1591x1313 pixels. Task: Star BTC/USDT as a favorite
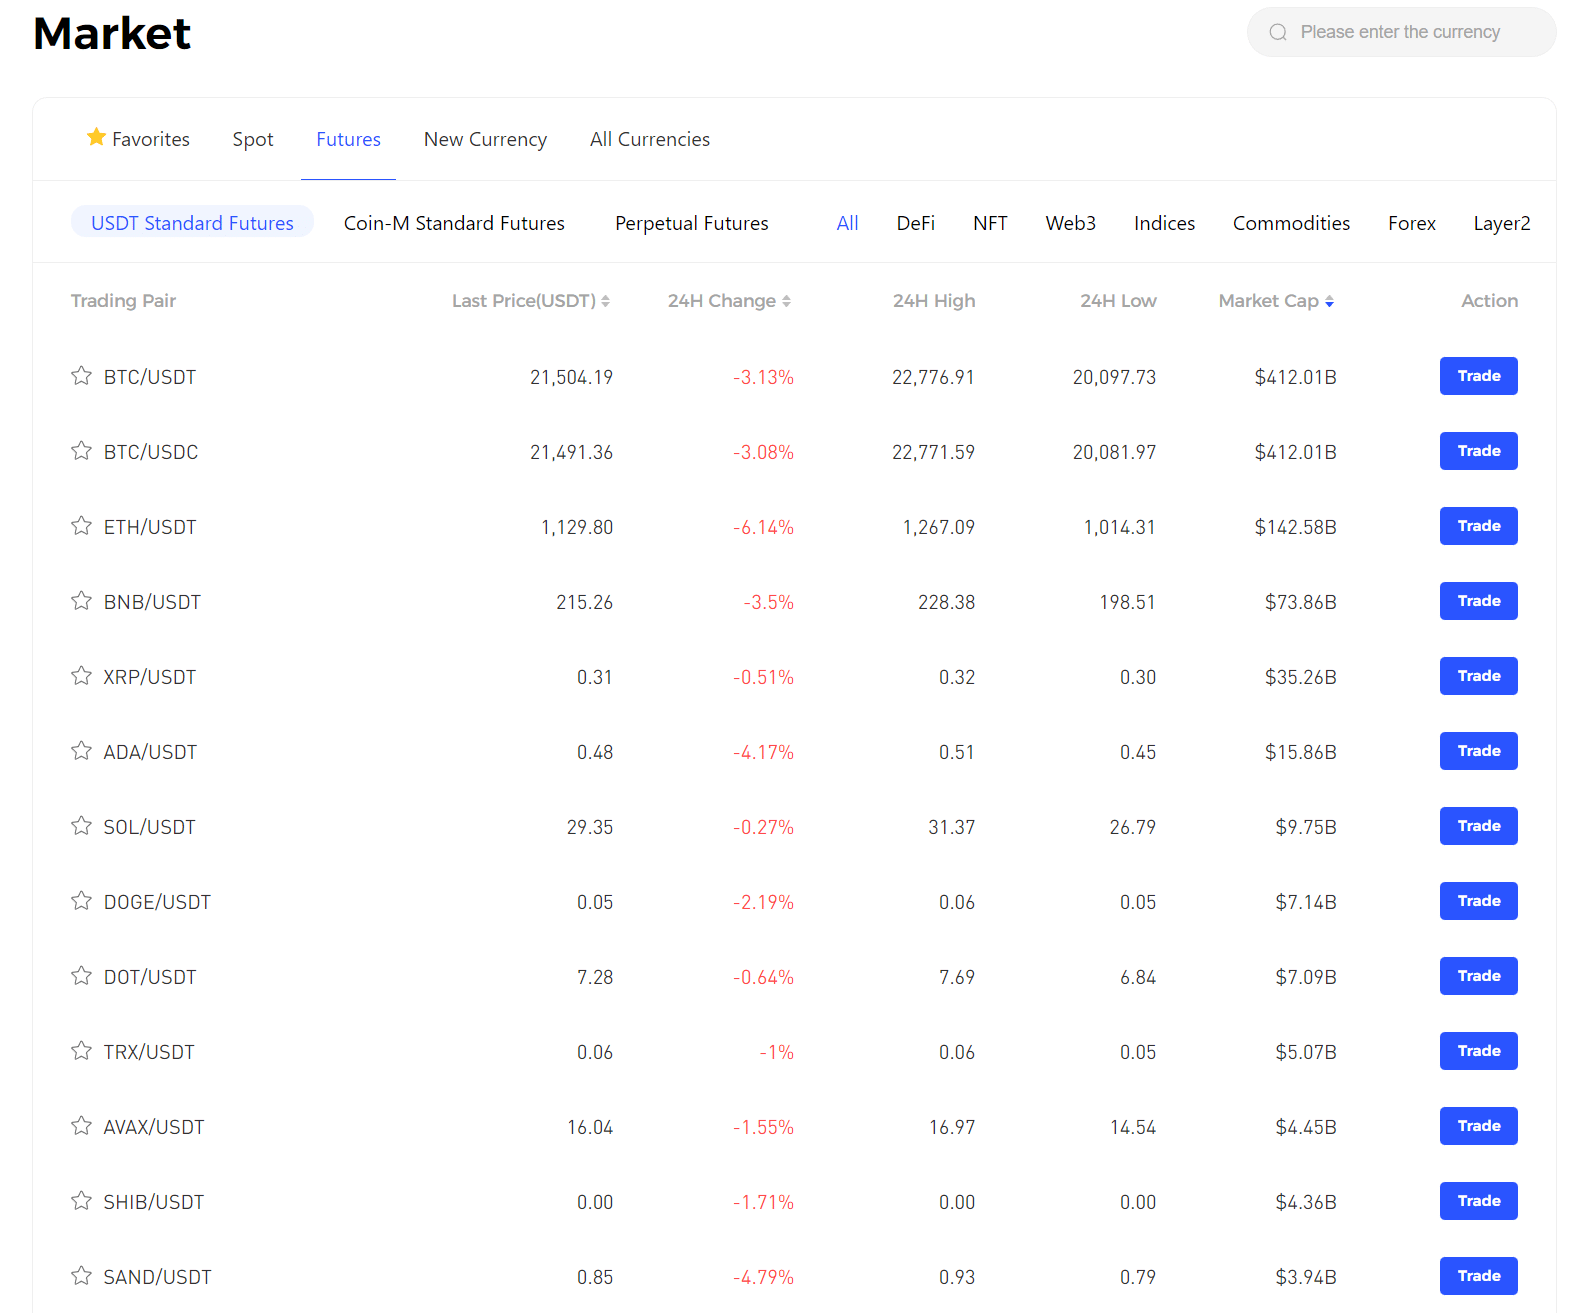81,376
